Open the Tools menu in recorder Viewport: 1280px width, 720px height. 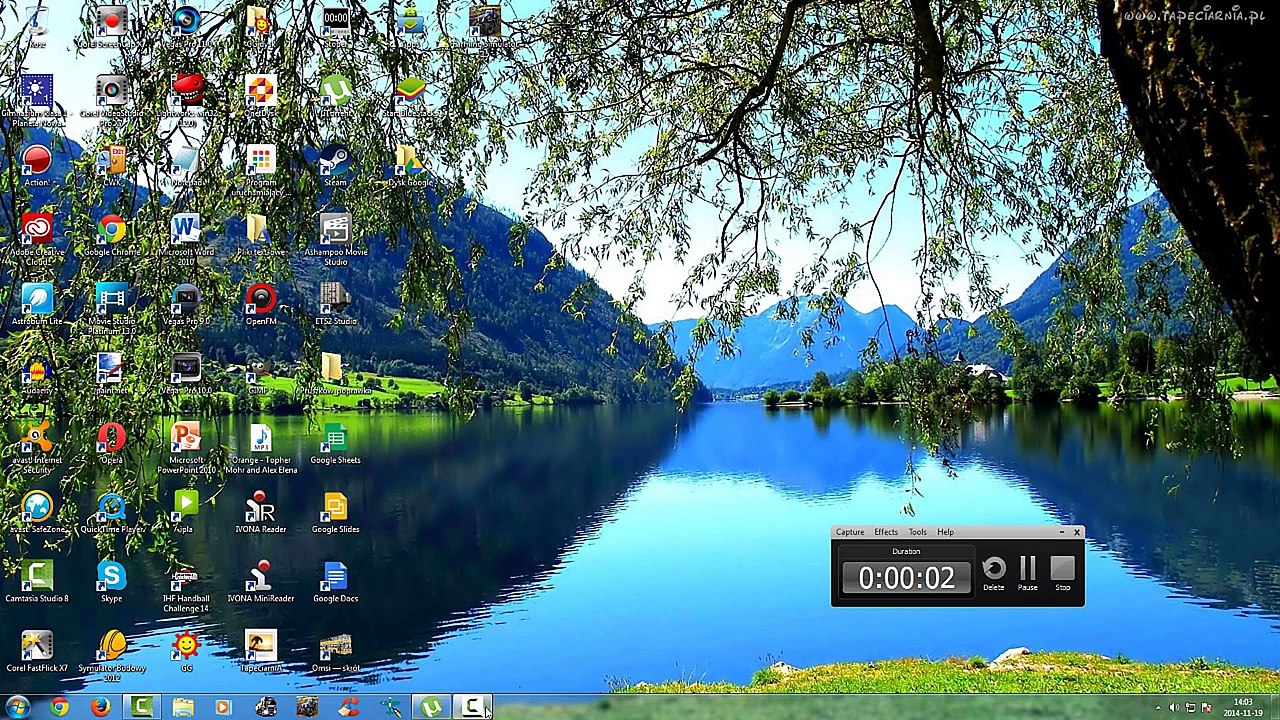point(917,532)
